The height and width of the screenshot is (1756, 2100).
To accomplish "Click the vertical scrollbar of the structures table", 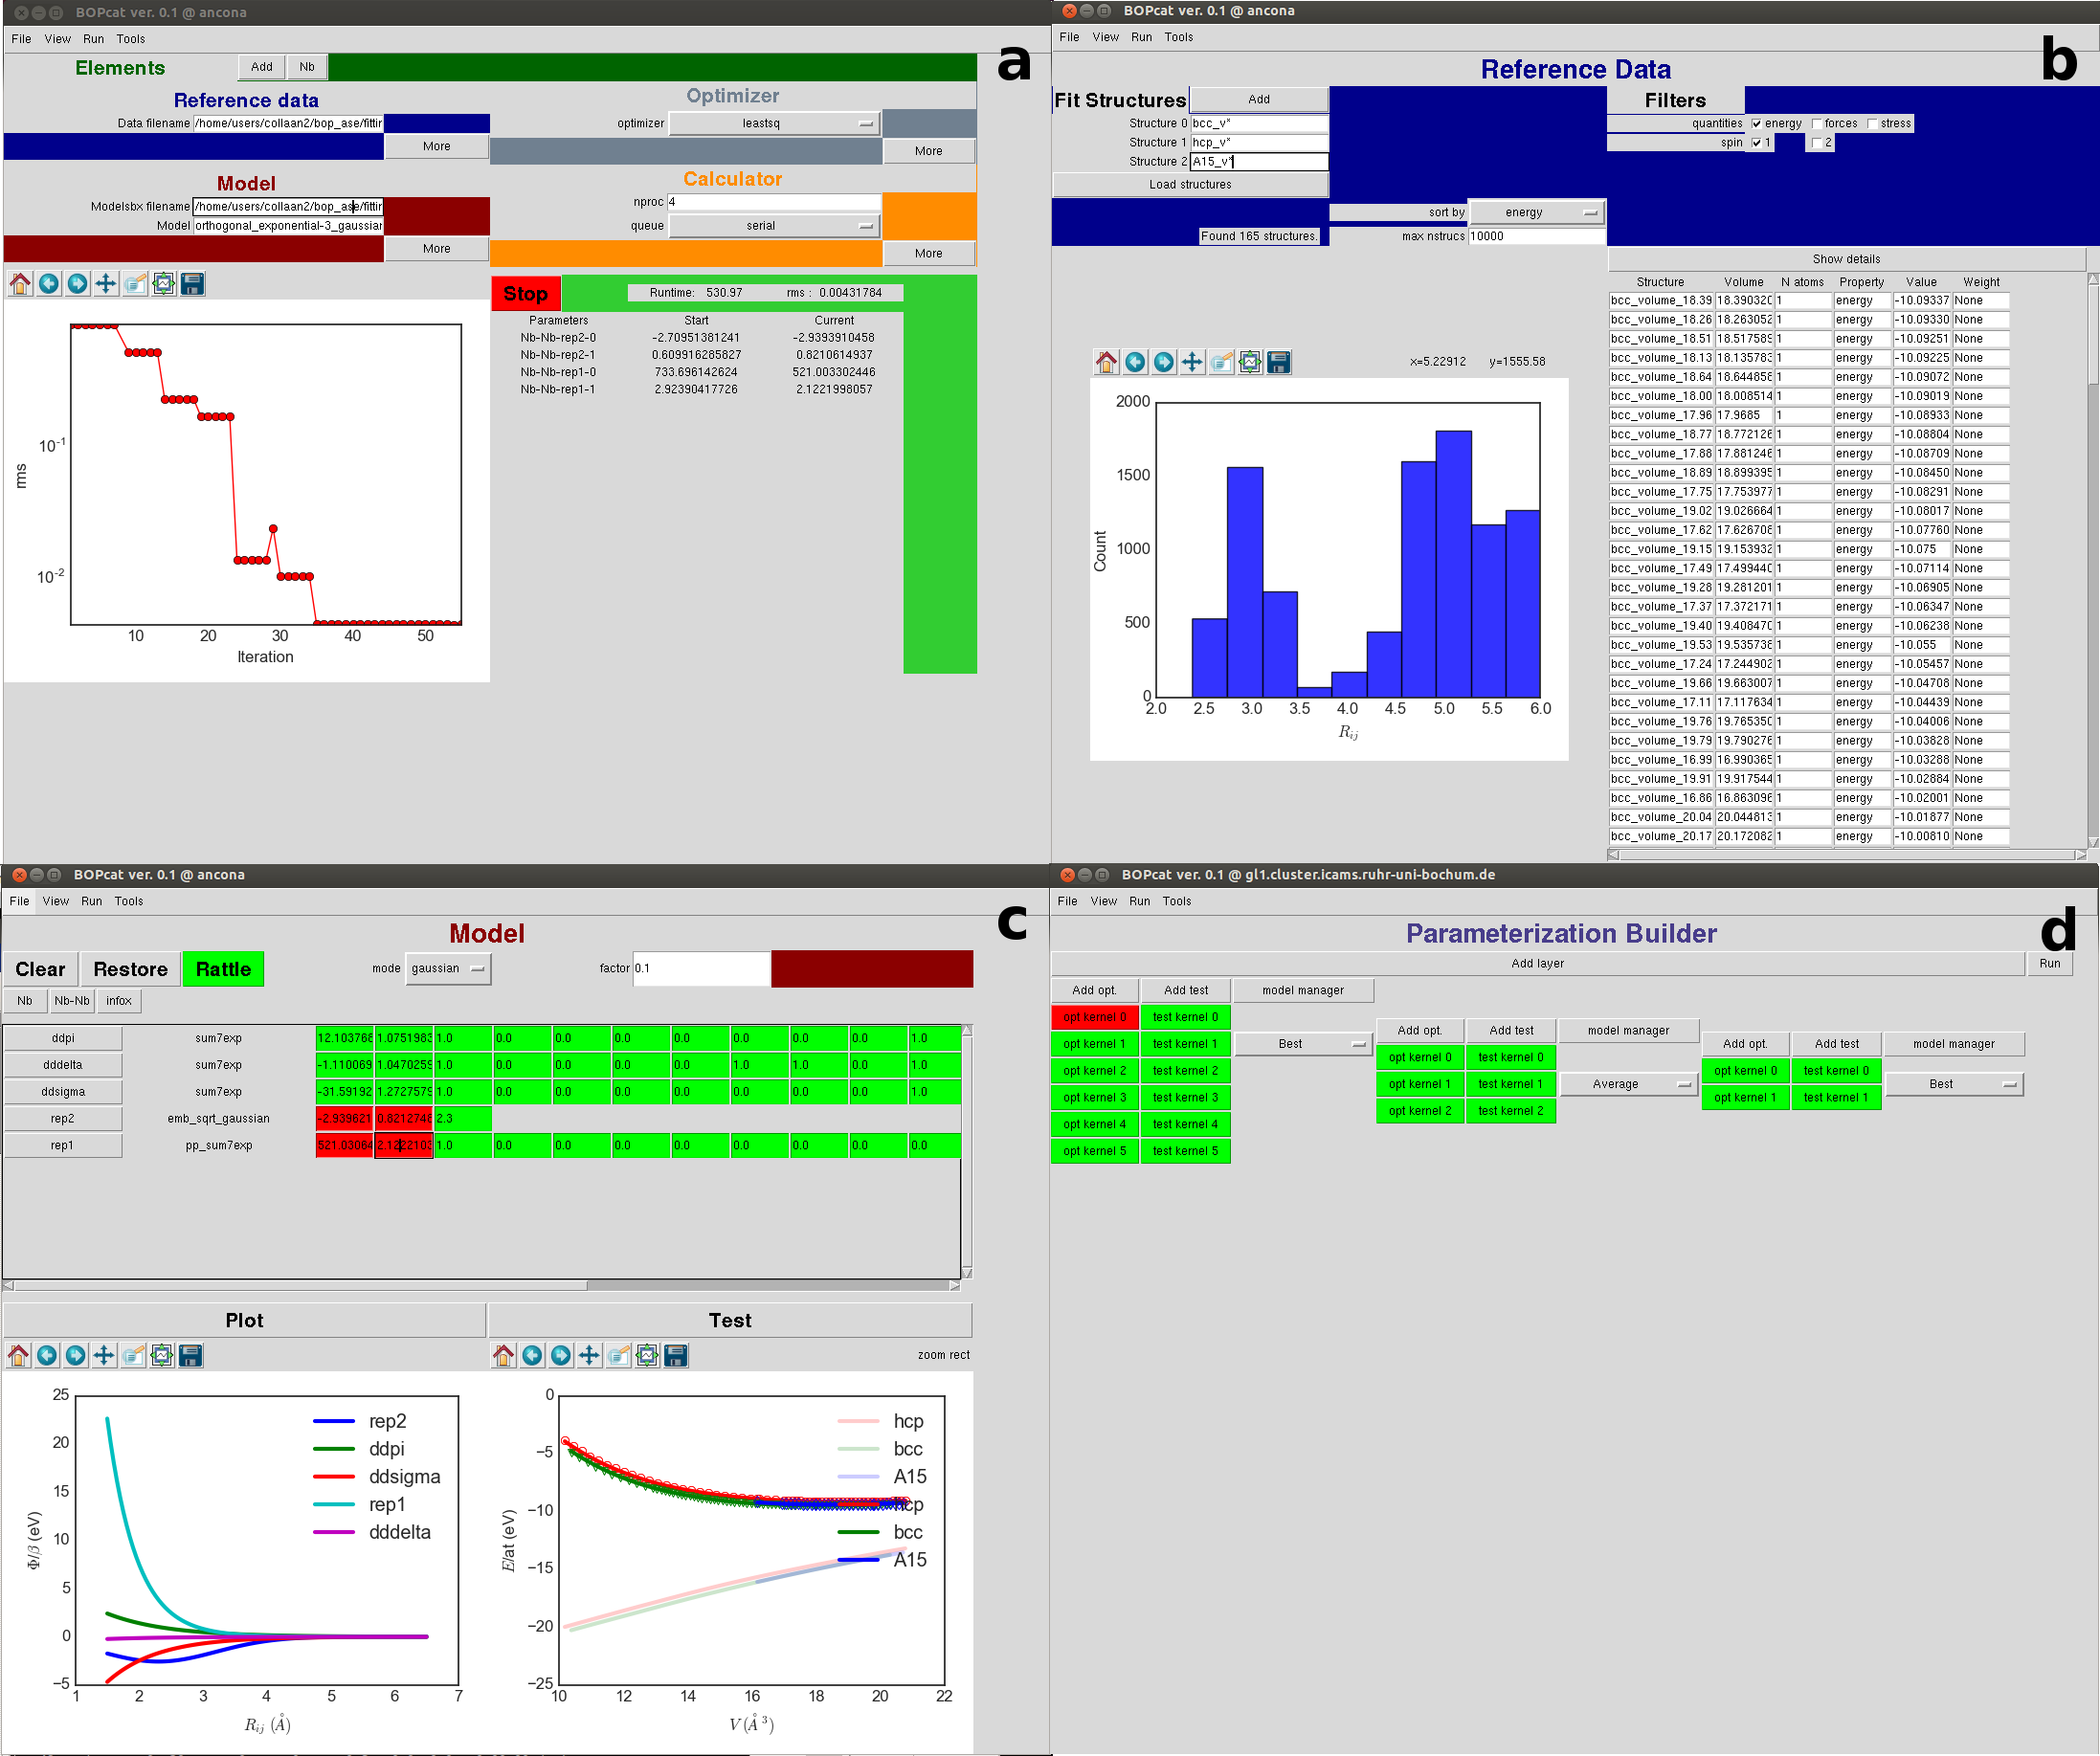I will (2093, 560).
